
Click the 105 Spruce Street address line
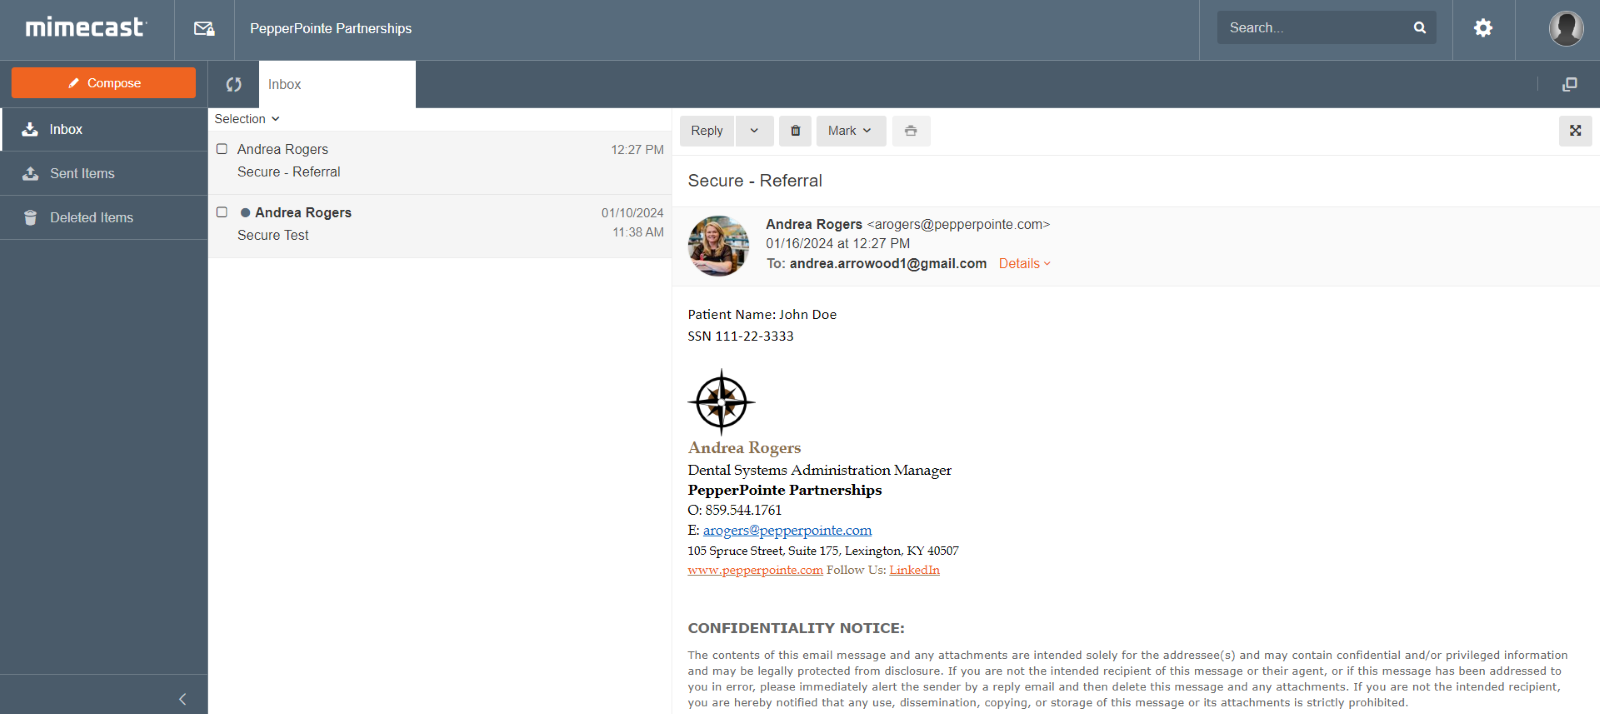point(823,551)
